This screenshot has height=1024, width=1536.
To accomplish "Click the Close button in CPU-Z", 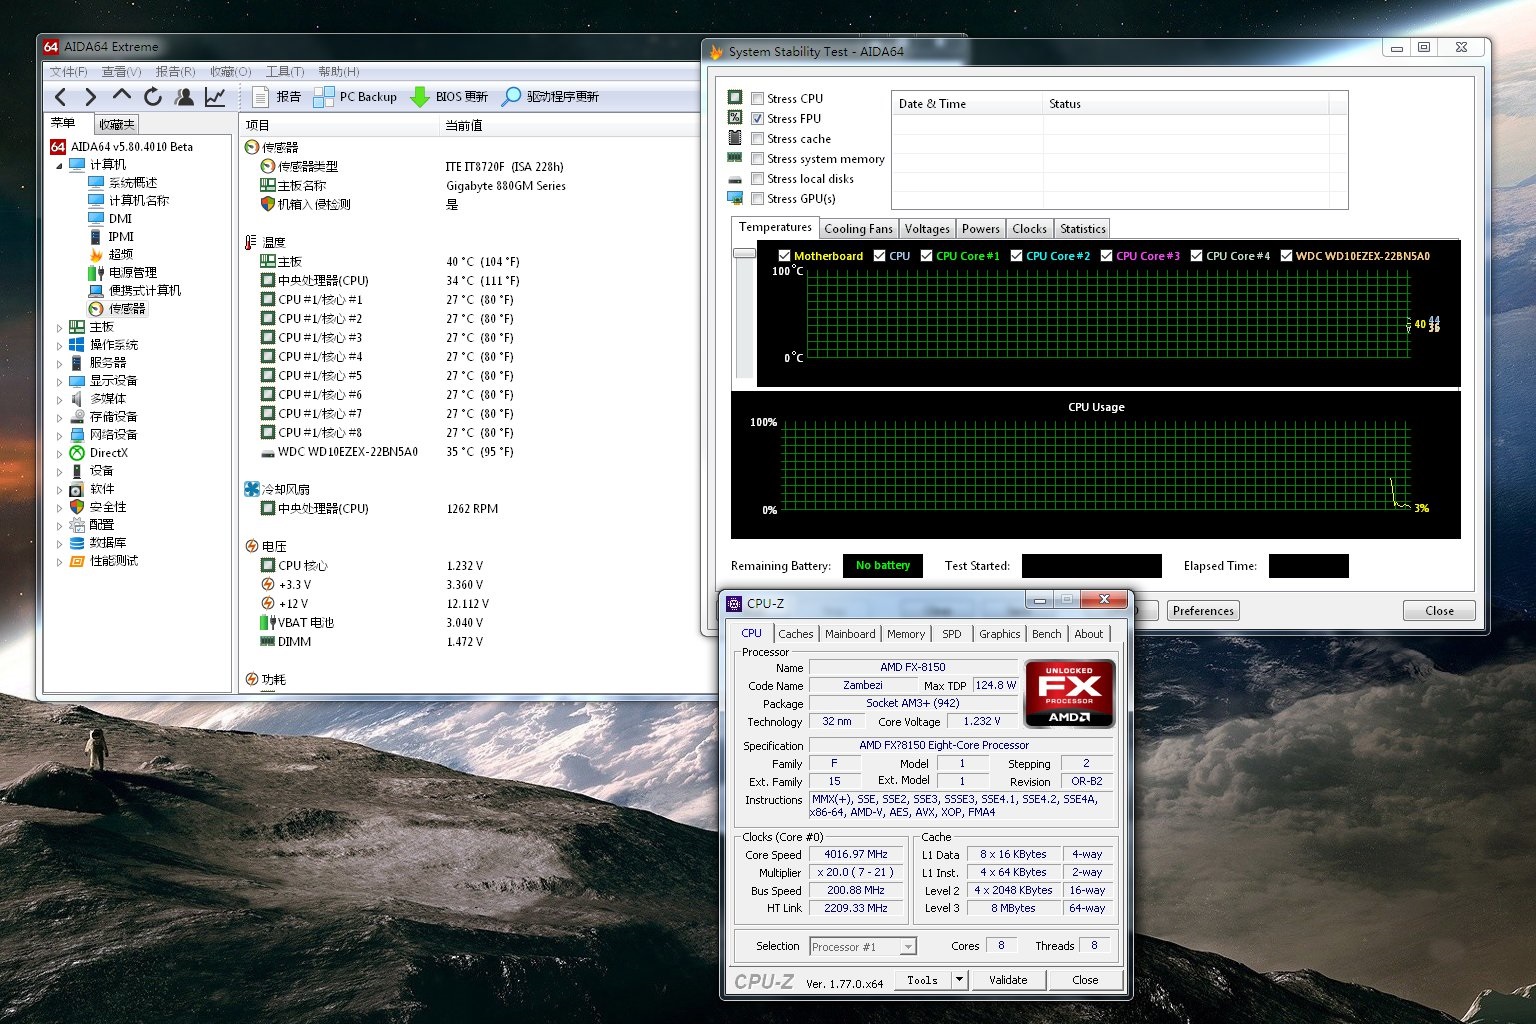I will click(x=1085, y=980).
